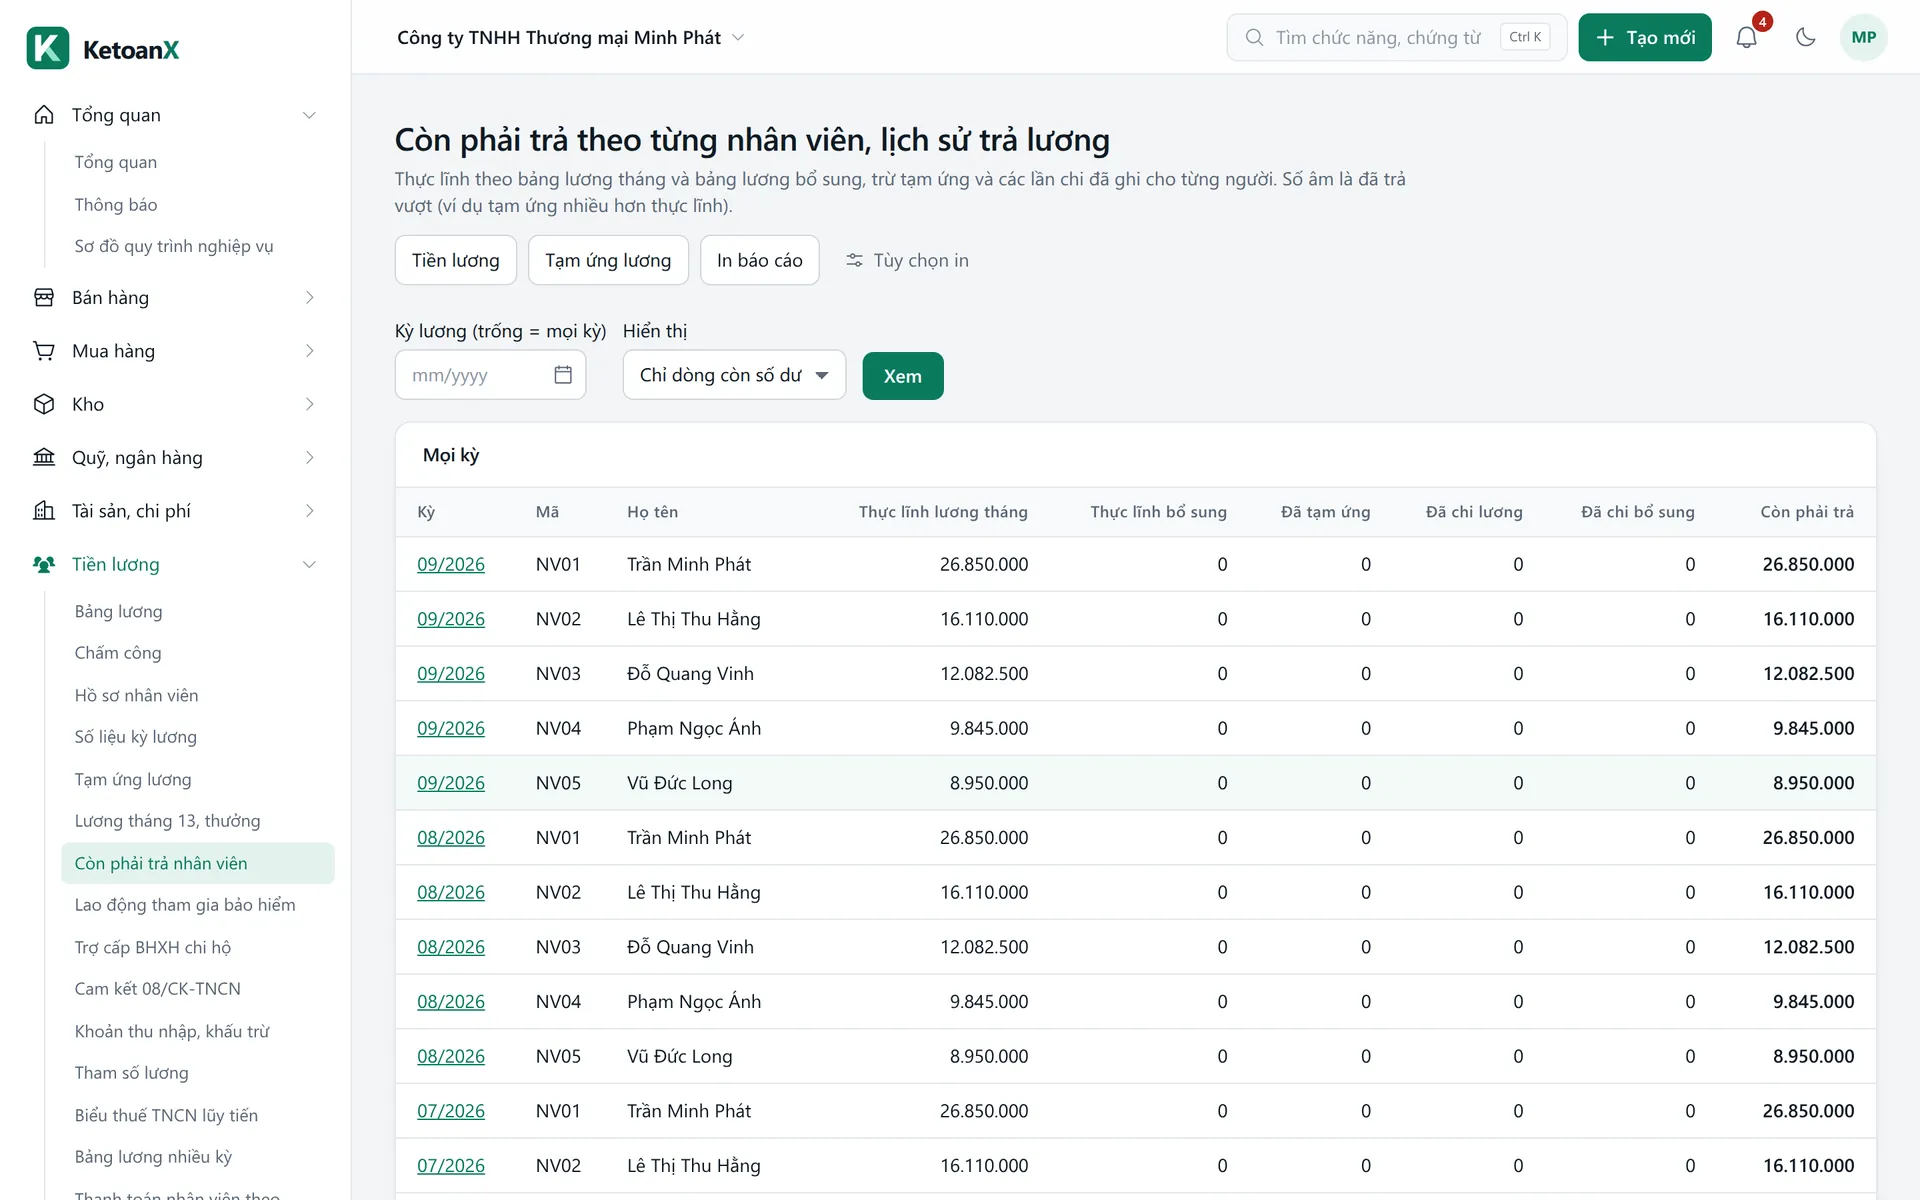Go to Chấm công menu item
The height and width of the screenshot is (1200, 1920).
click(118, 653)
